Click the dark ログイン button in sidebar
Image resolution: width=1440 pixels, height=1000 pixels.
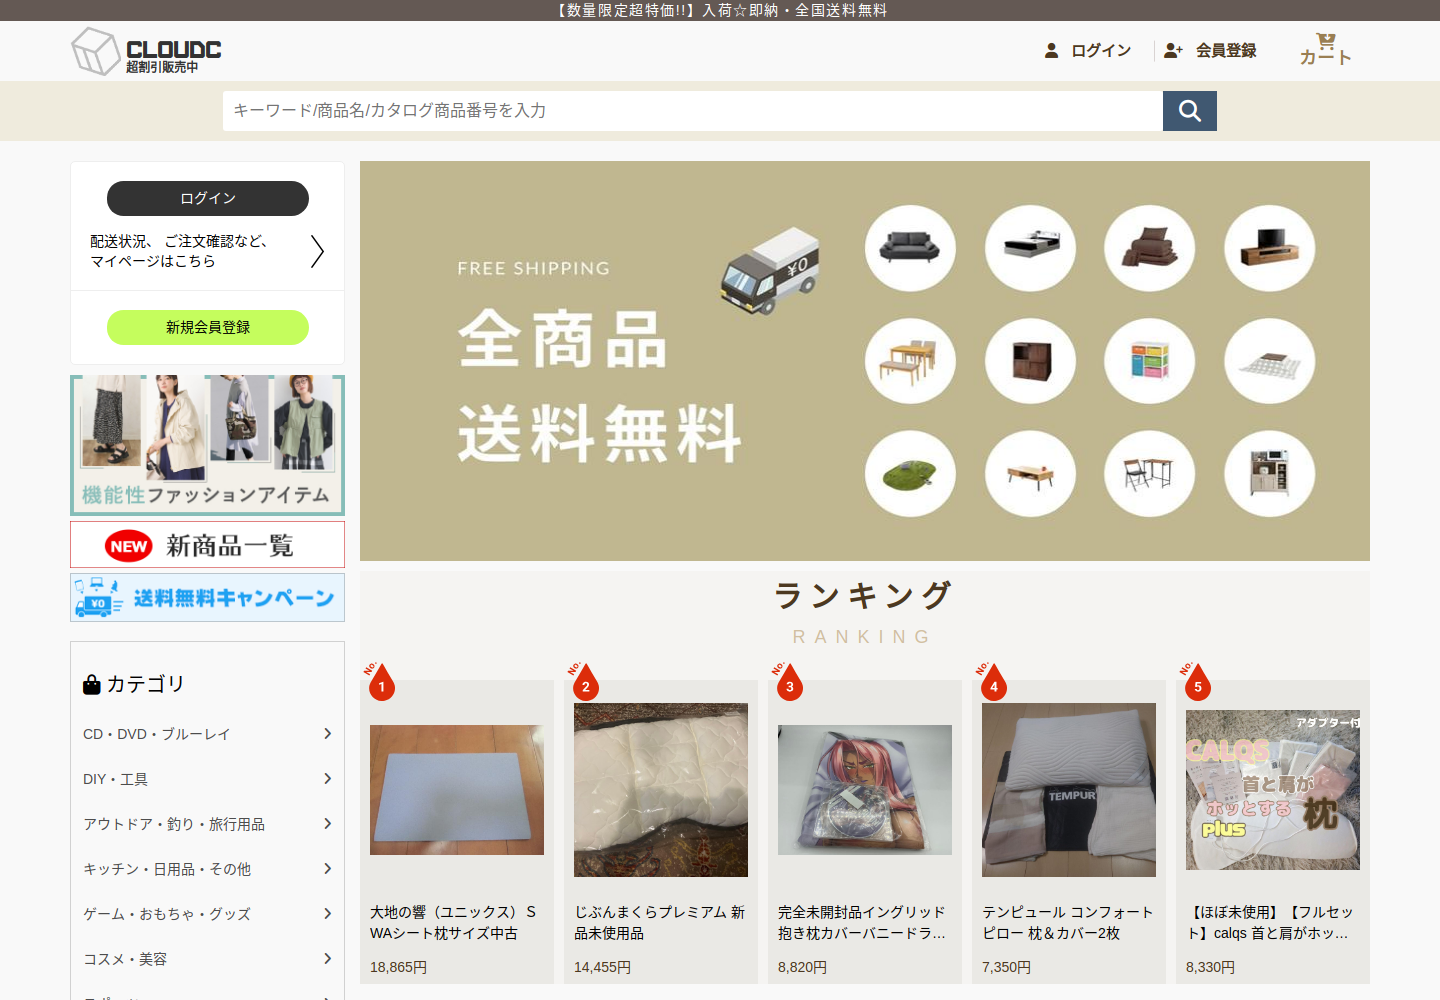pyautogui.click(x=208, y=198)
